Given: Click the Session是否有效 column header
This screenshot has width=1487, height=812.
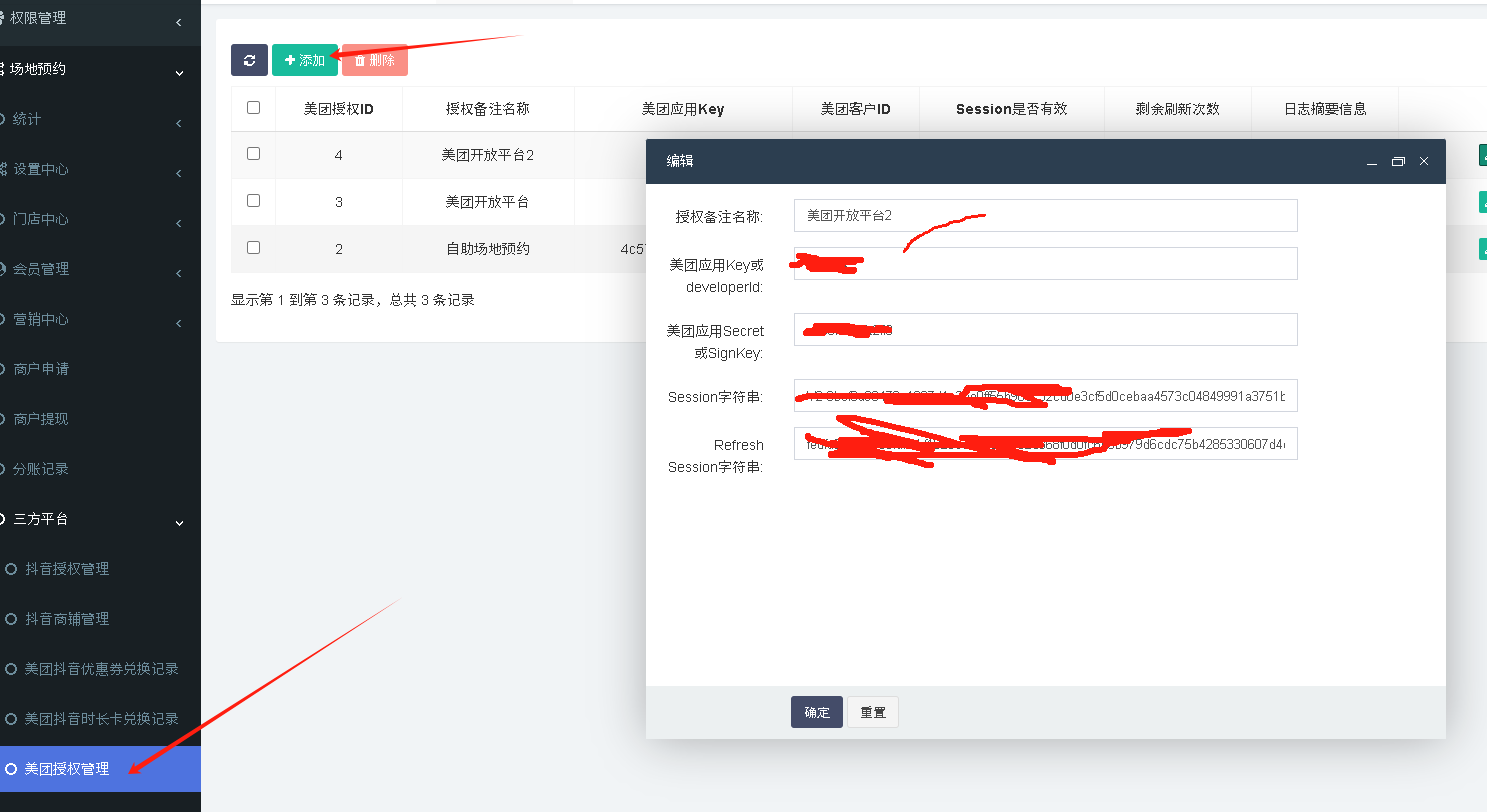Looking at the screenshot, I should coord(1011,109).
